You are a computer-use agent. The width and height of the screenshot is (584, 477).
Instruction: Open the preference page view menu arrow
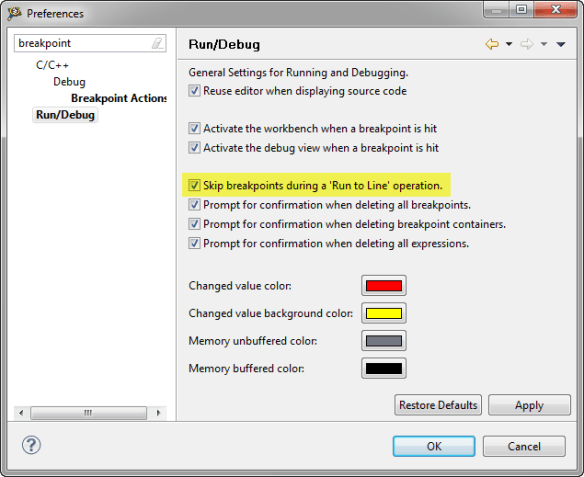click(561, 44)
